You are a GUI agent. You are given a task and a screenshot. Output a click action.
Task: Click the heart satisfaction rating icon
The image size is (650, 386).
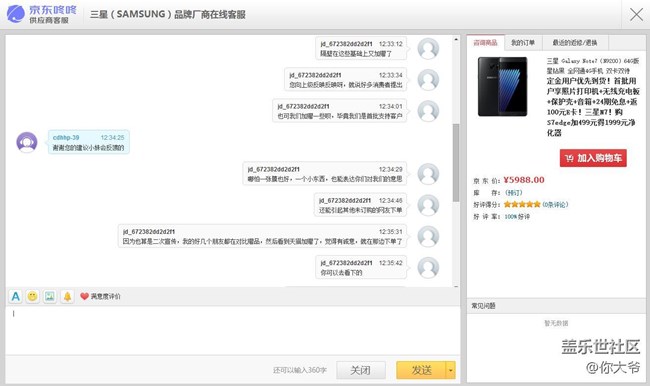(84, 296)
